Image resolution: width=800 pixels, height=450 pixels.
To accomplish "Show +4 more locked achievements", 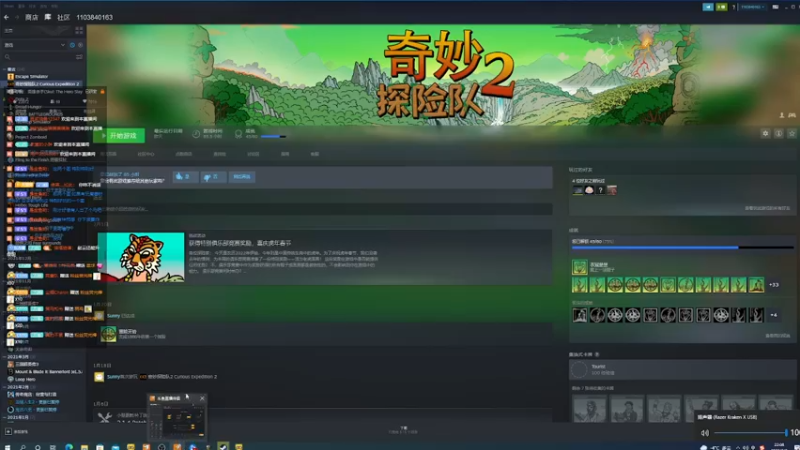I will point(774,315).
